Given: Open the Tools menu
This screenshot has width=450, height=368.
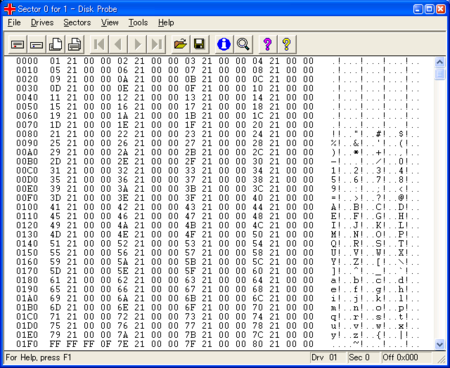Looking at the screenshot, I should coord(138,23).
